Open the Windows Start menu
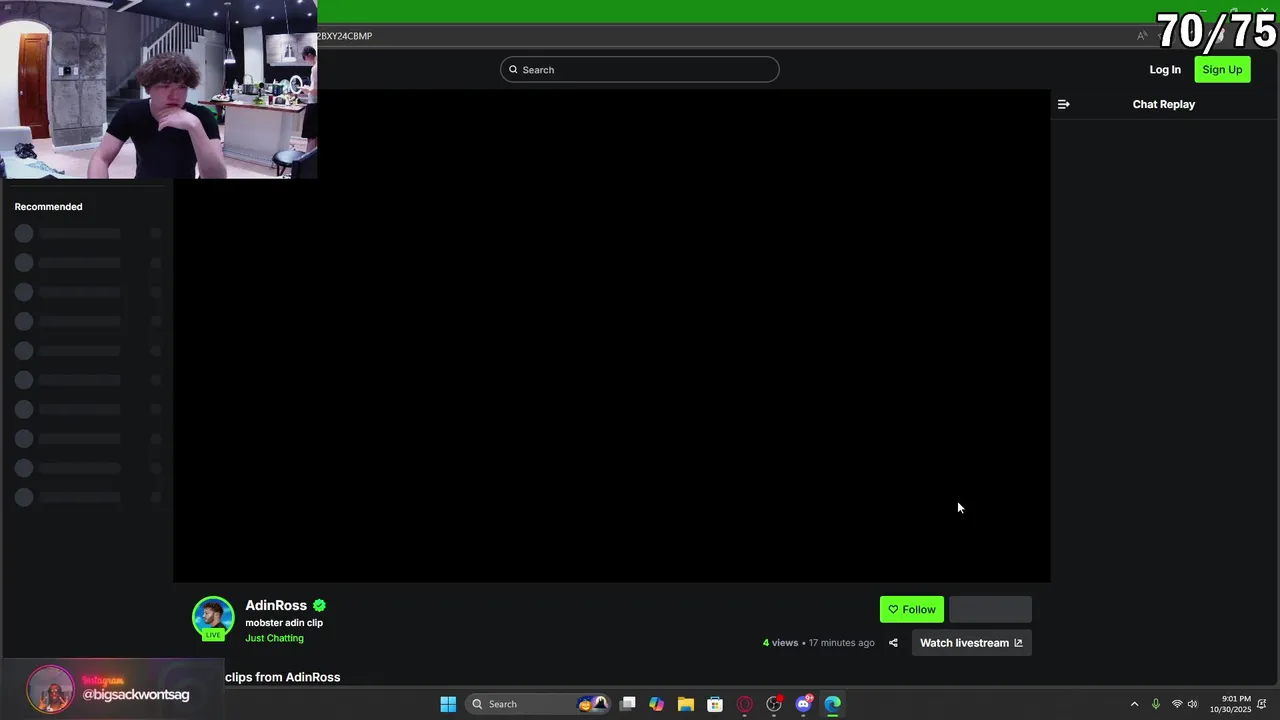This screenshot has height=720, width=1280. [x=448, y=704]
